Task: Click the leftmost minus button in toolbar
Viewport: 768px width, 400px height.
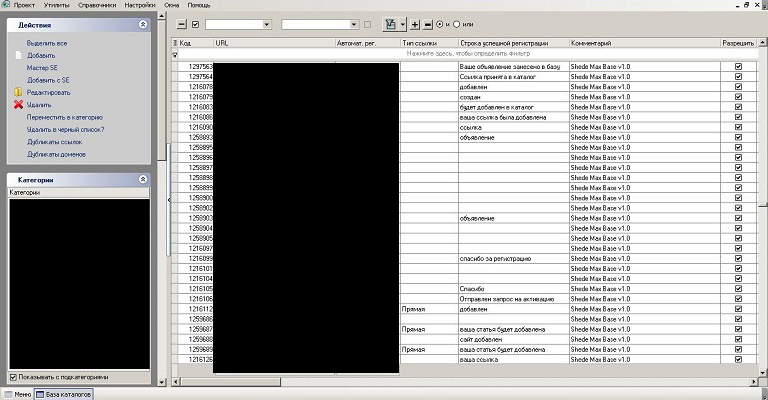Action: pyautogui.click(x=181, y=24)
